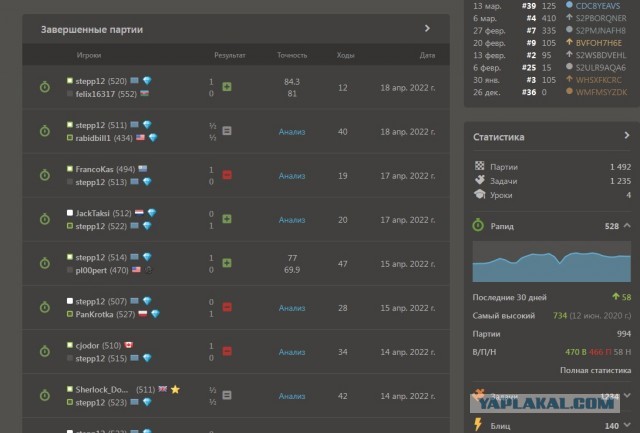Screen dimensions: 640x433
Task: Click the puzzle piece Tasks icon
Action: coord(480,180)
